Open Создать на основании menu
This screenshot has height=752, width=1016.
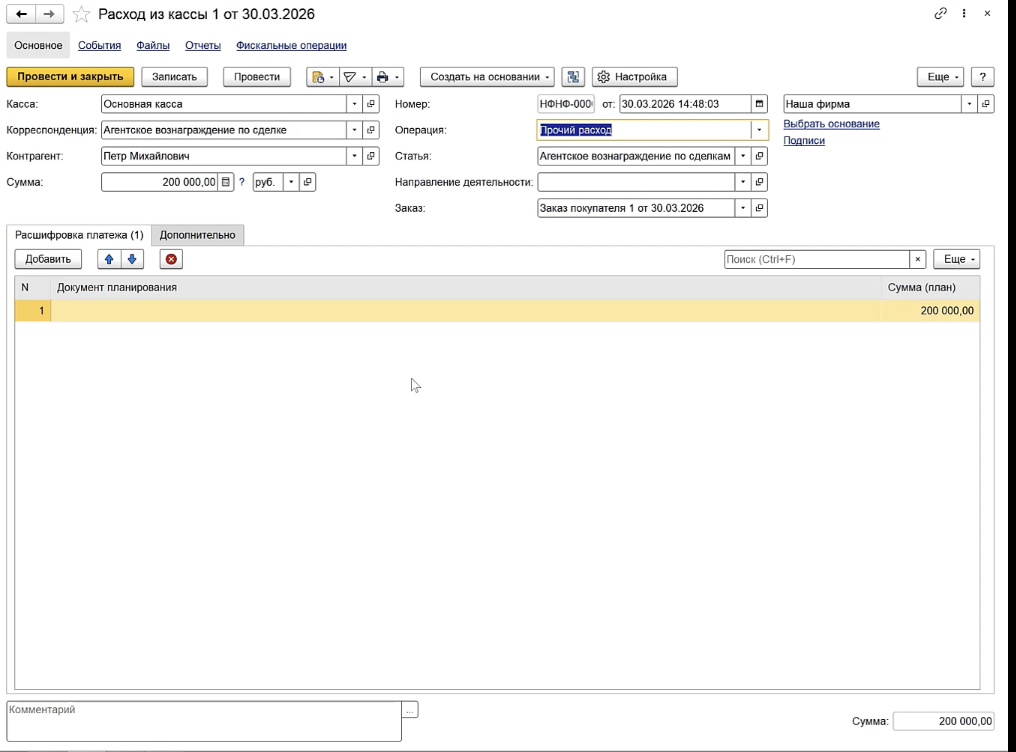(x=487, y=77)
